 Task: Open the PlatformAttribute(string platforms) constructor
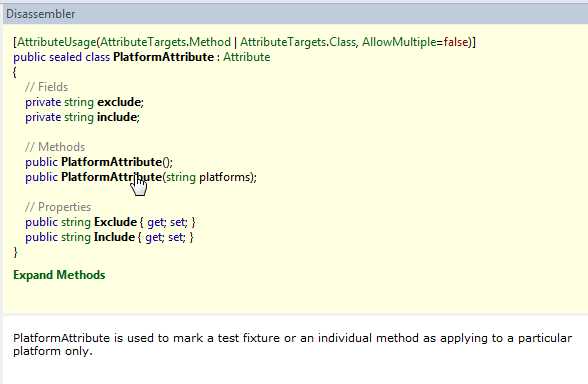tap(111, 177)
